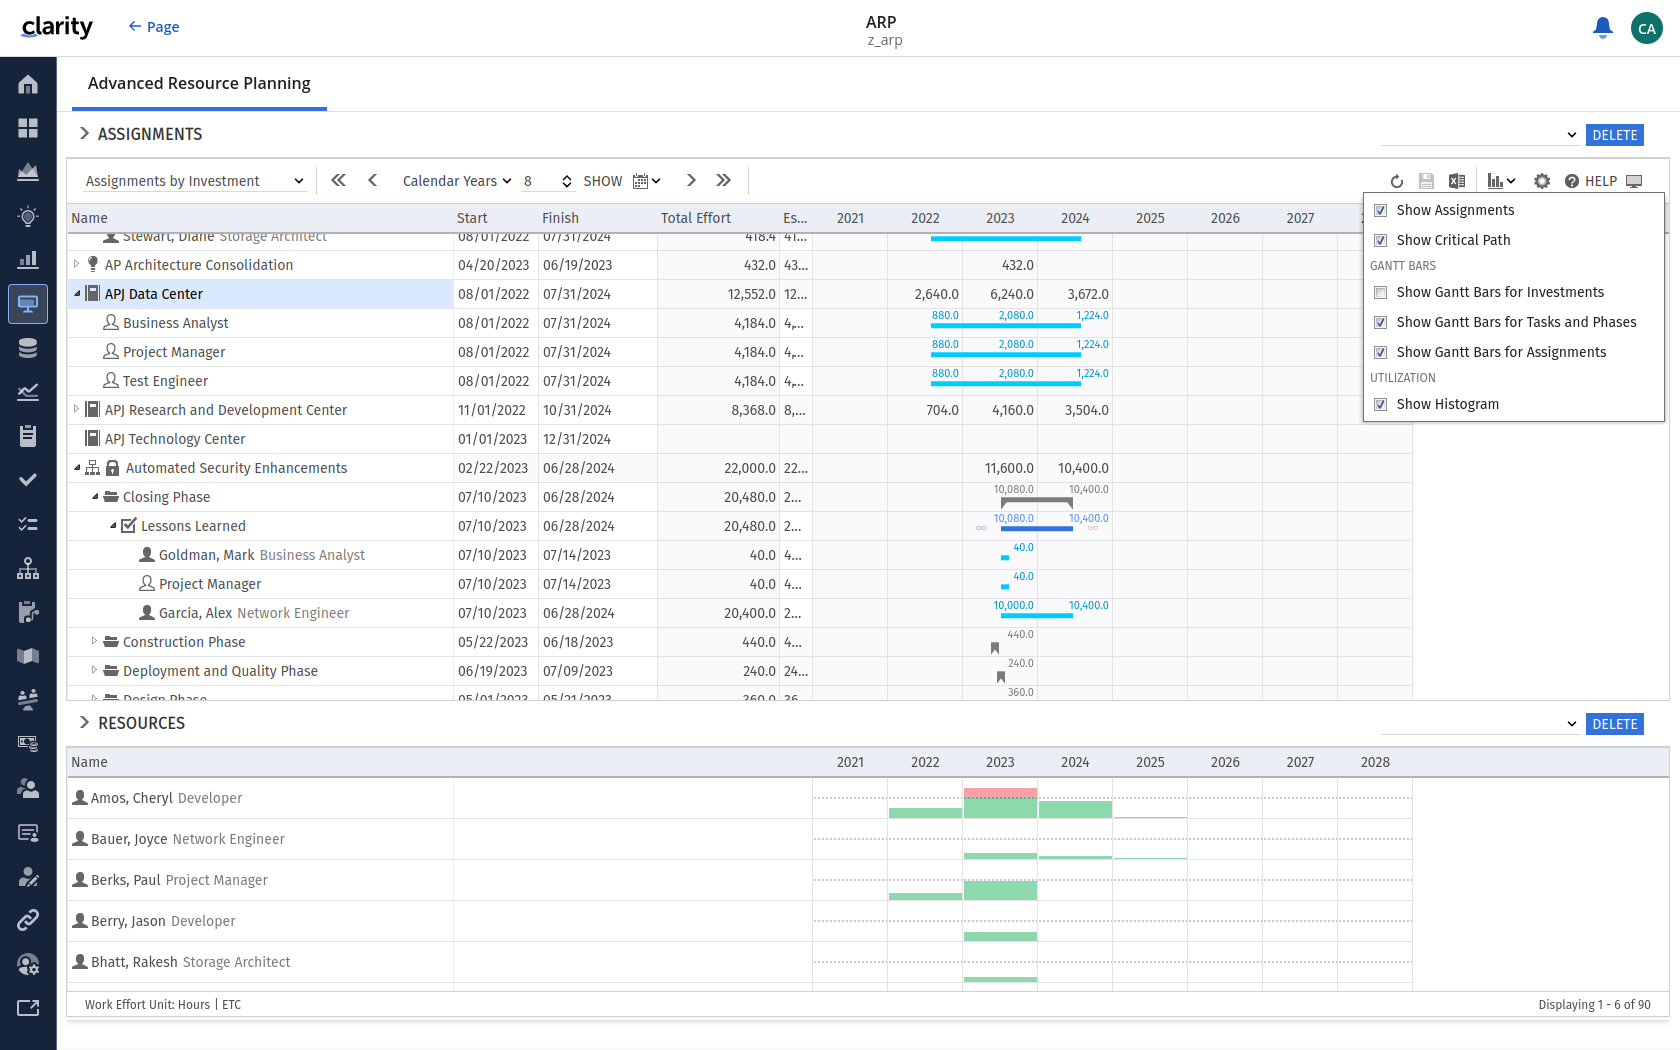
Task: Collapse the RESOURCES section chevron
Action: click(x=84, y=722)
